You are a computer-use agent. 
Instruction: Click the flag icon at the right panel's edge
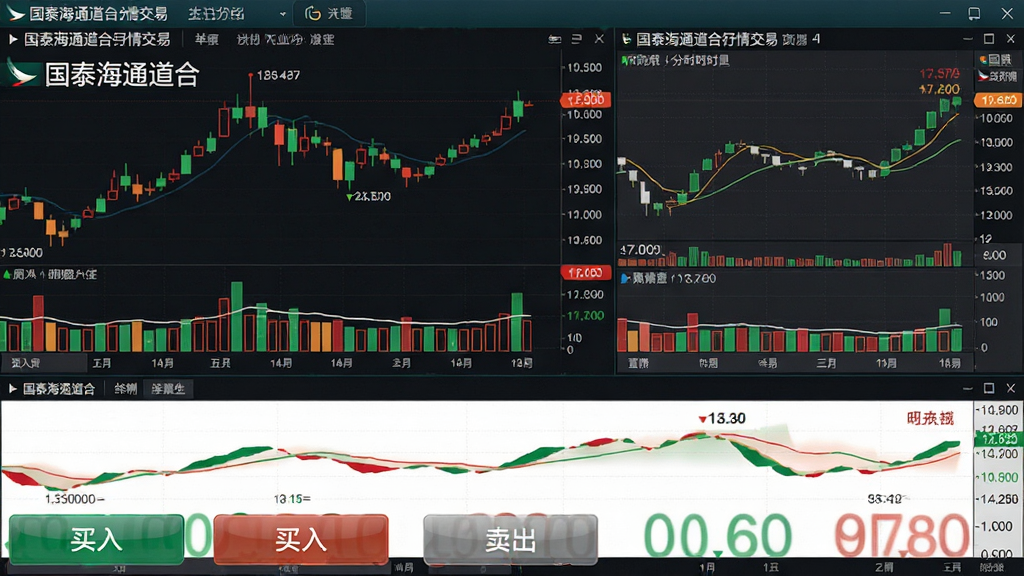pos(983,76)
